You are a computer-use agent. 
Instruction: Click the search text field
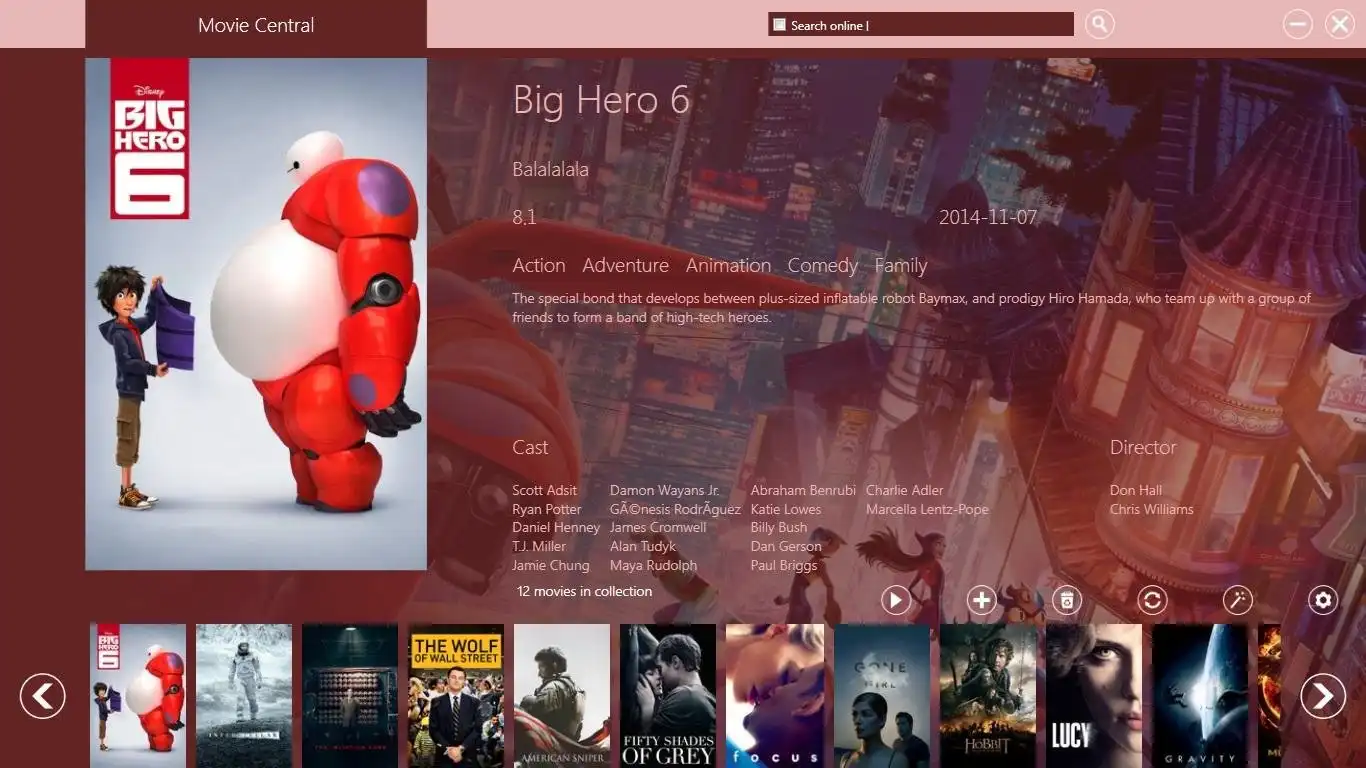point(921,24)
